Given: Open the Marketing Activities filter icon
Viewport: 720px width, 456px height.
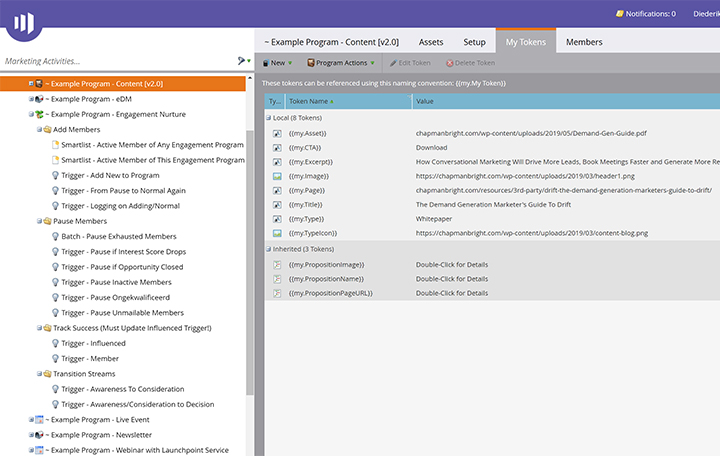Looking at the screenshot, I should point(243,61).
